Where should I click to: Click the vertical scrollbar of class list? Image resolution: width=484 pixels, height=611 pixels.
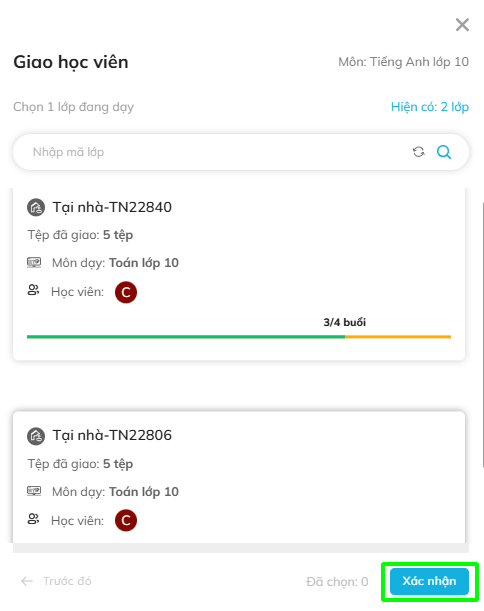pos(483,334)
